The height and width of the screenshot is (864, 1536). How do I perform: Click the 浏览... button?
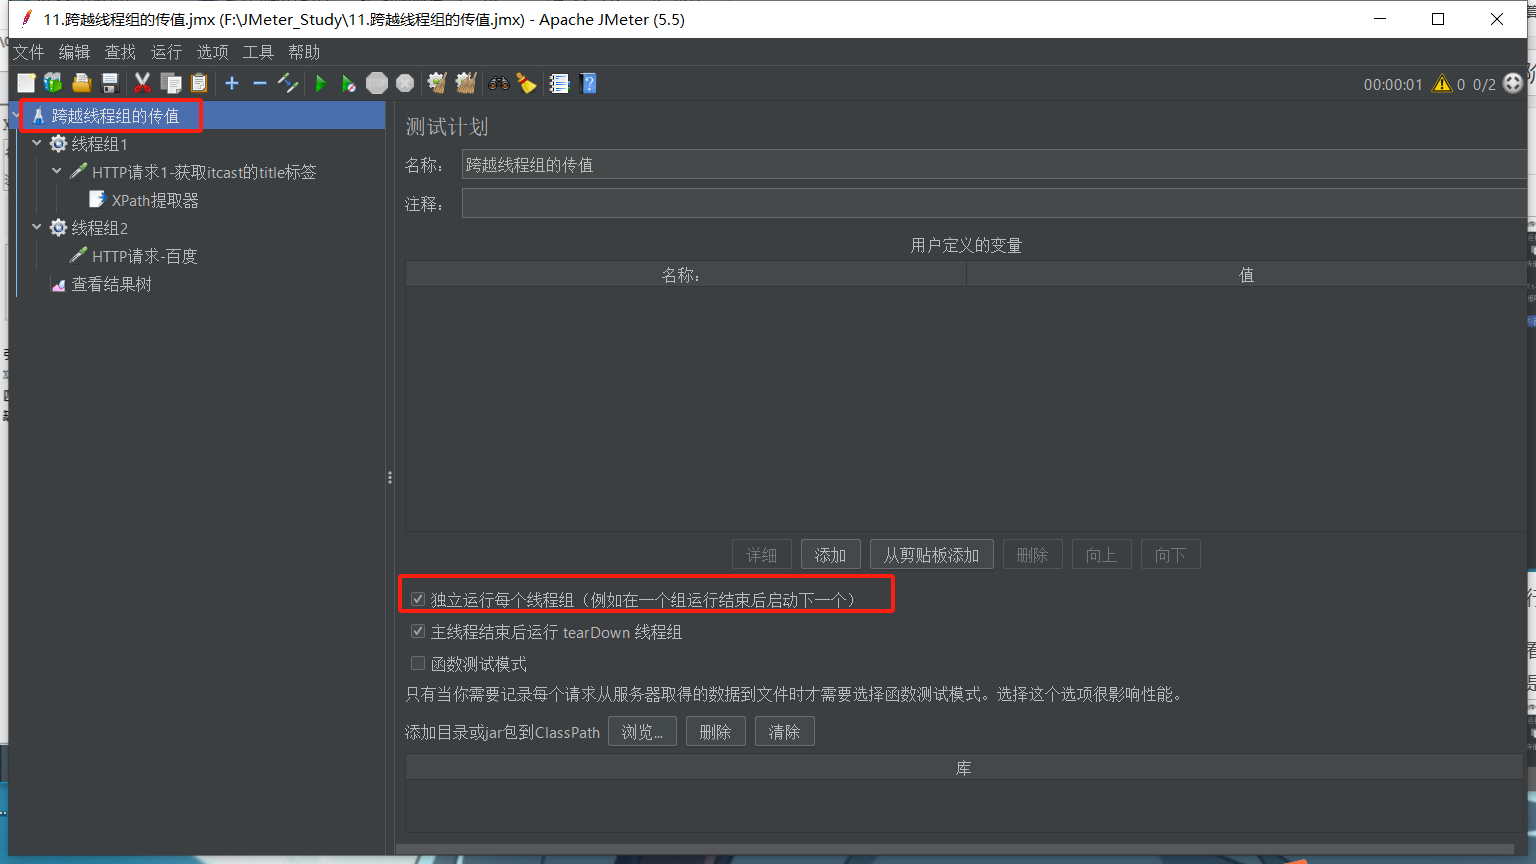pyautogui.click(x=642, y=732)
